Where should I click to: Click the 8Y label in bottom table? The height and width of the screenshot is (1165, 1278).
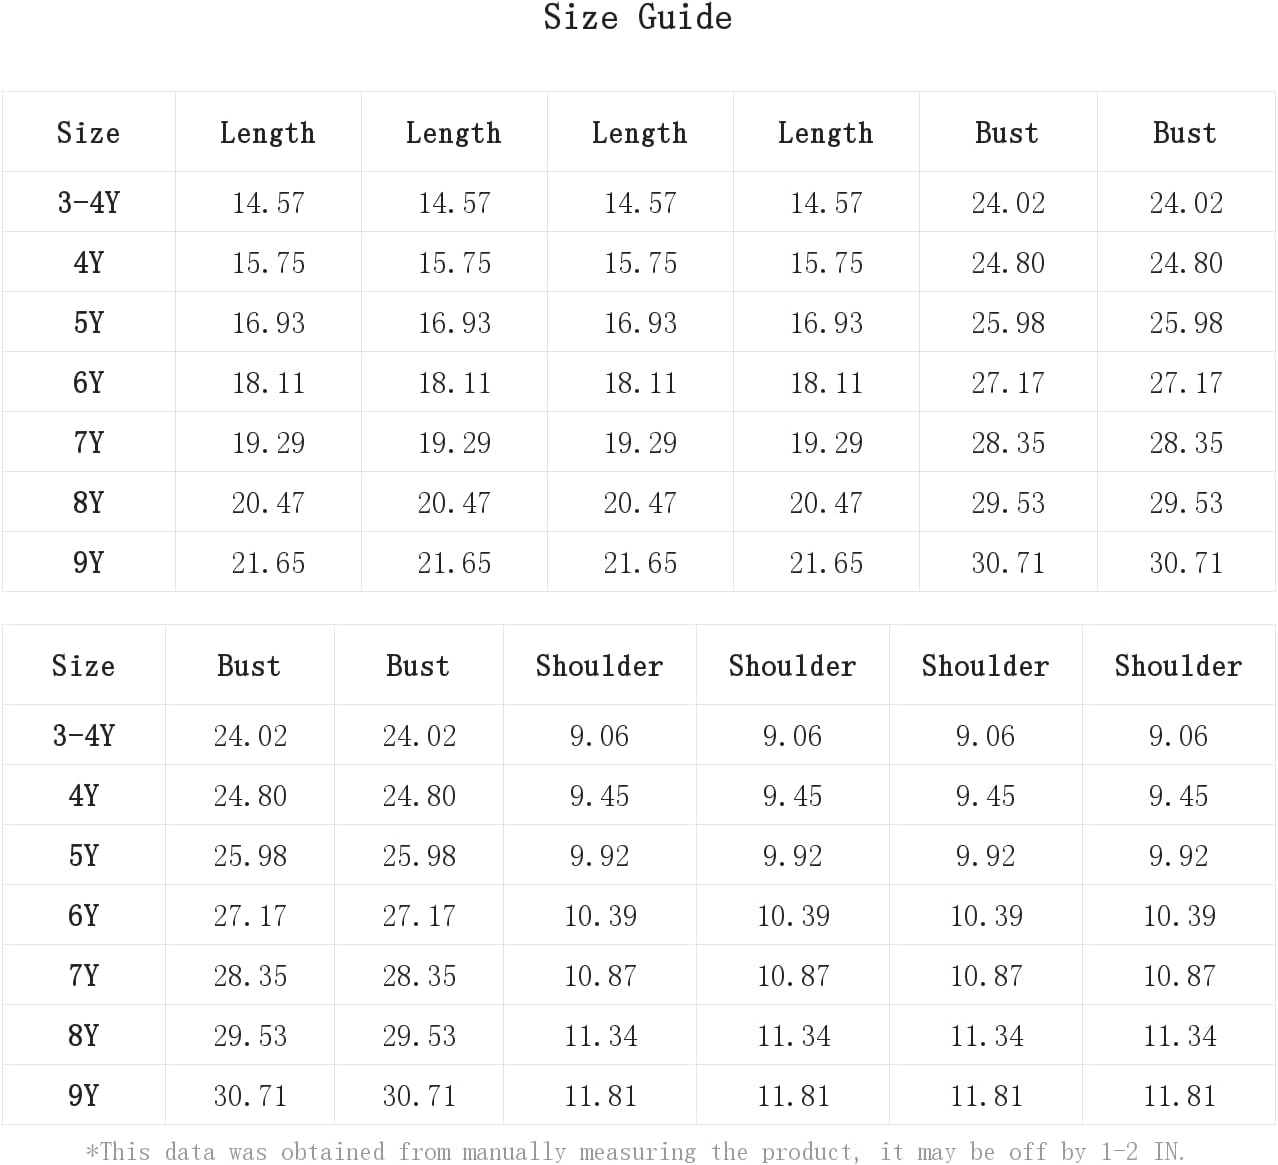[x=84, y=1036]
